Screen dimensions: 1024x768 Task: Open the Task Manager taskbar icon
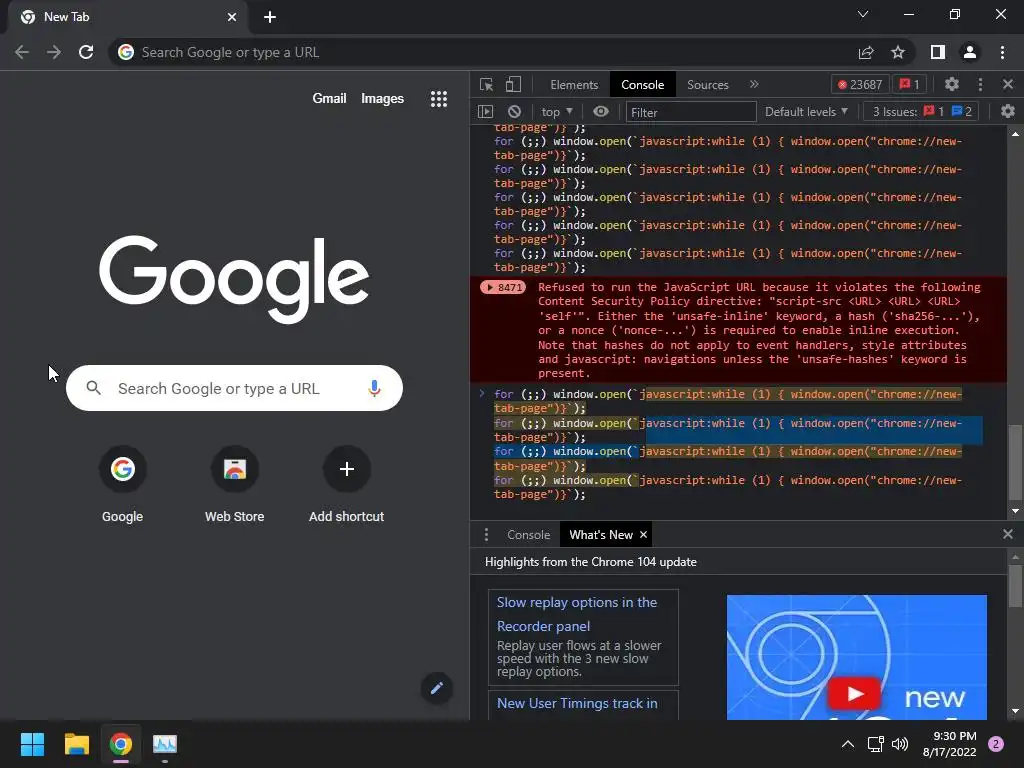(x=165, y=744)
